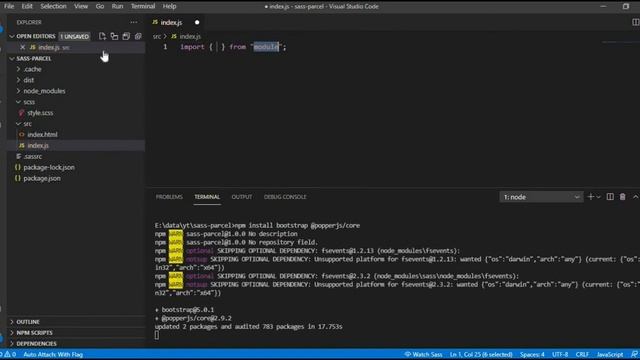Image resolution: width=640 pixels, height=360 pixels.
Task: Open the launch profile chevron beside plus
Action: pos(598,197)
